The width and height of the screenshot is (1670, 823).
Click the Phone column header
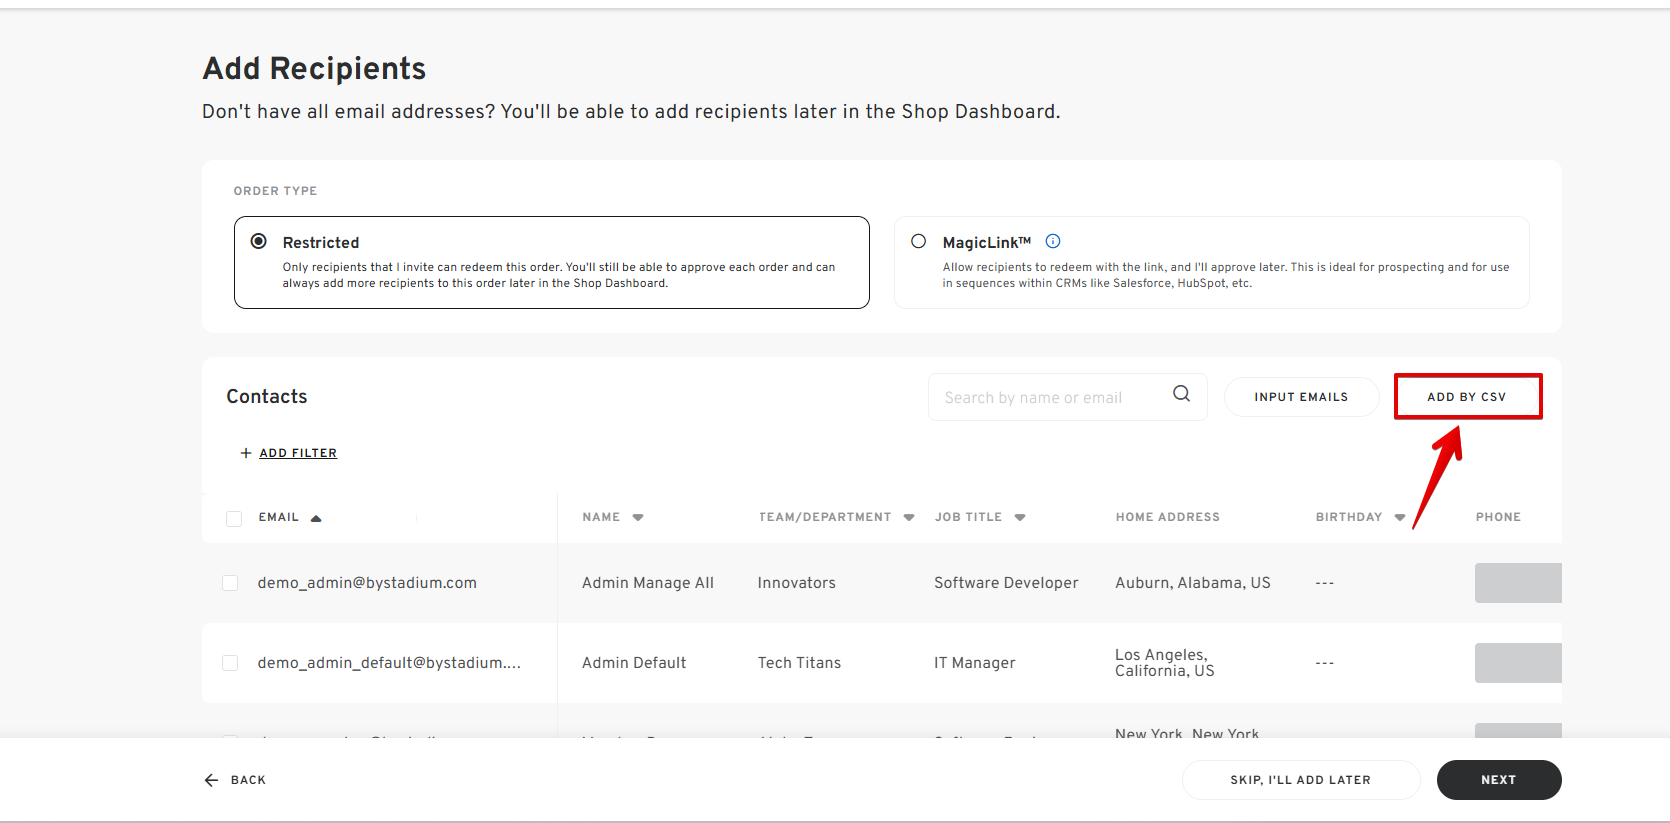pos(1498,517)
